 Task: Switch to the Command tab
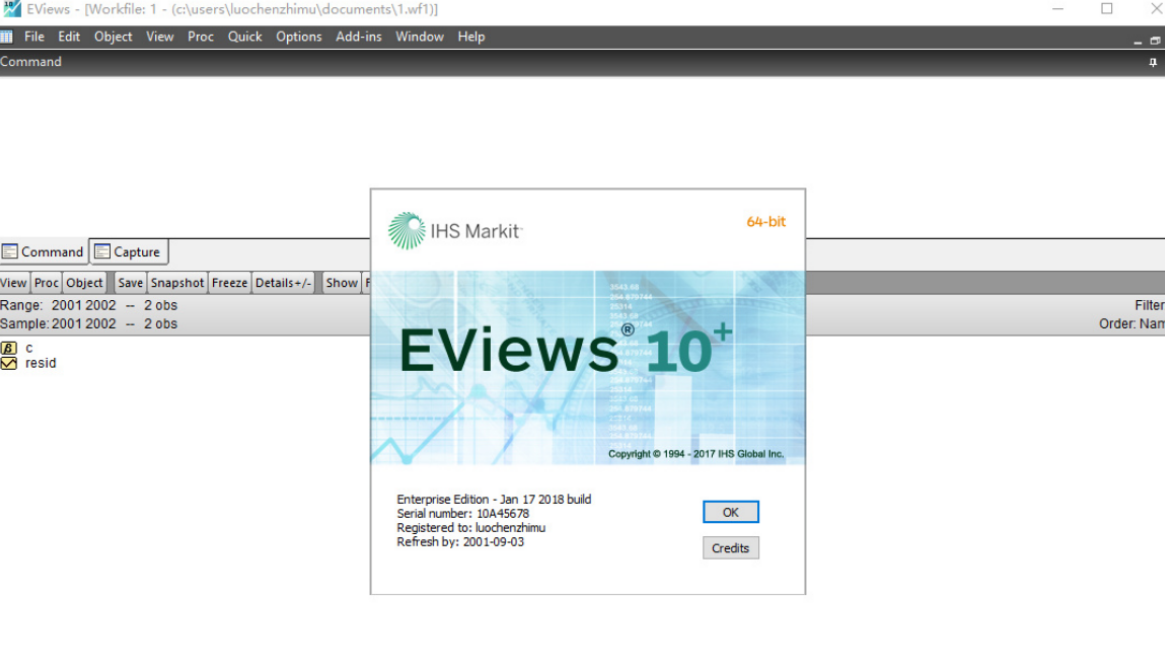[x=43, y=252]
